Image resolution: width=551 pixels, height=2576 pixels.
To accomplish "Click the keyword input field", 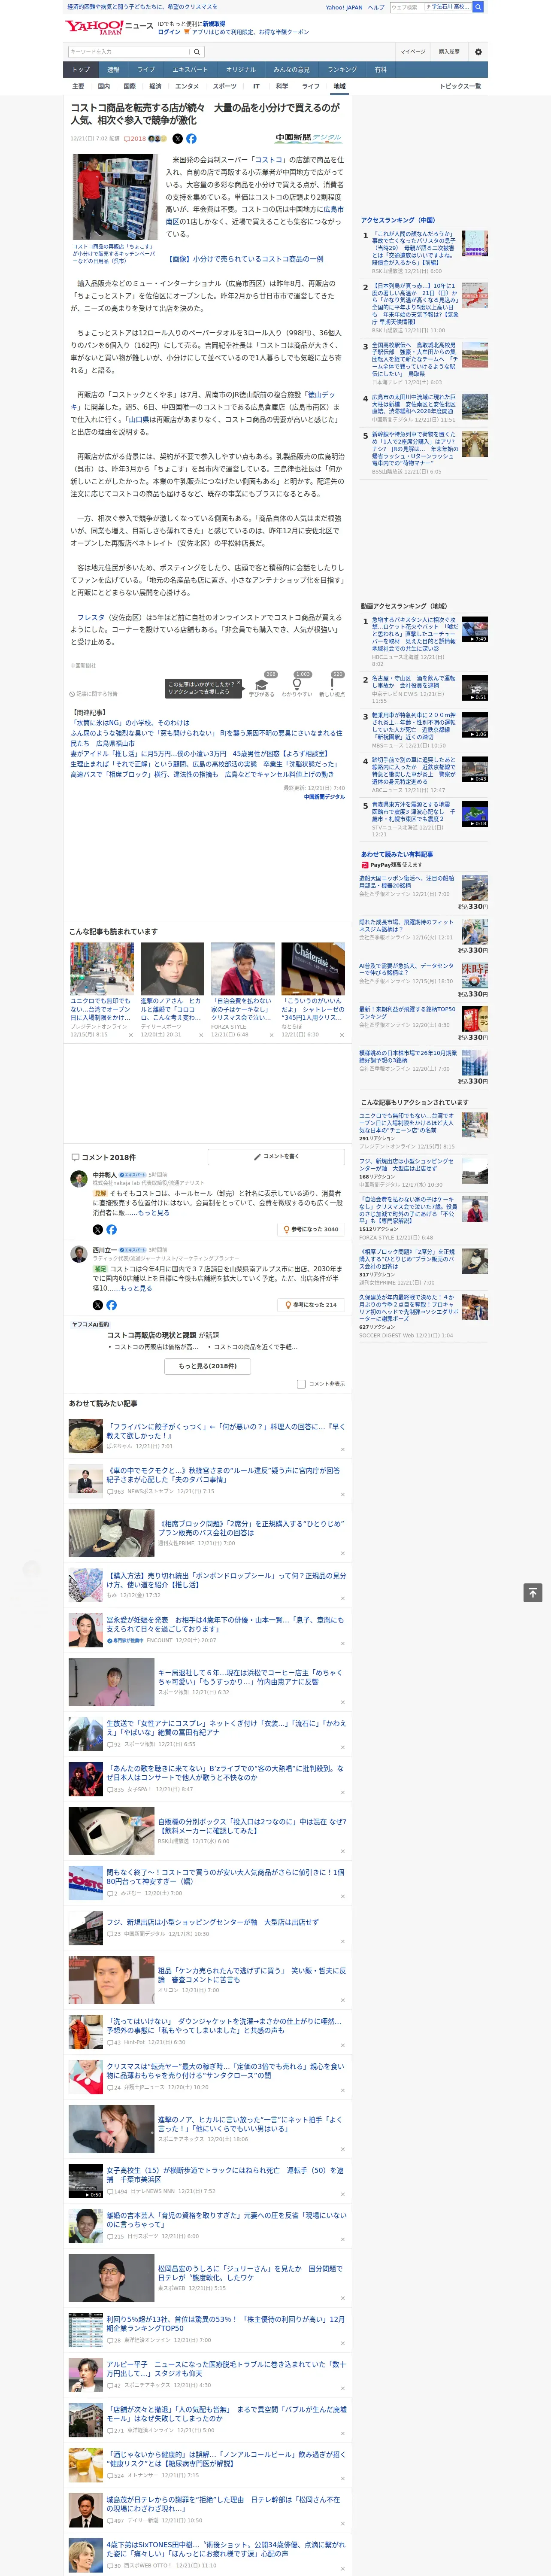I will click(x=129, y=51).
